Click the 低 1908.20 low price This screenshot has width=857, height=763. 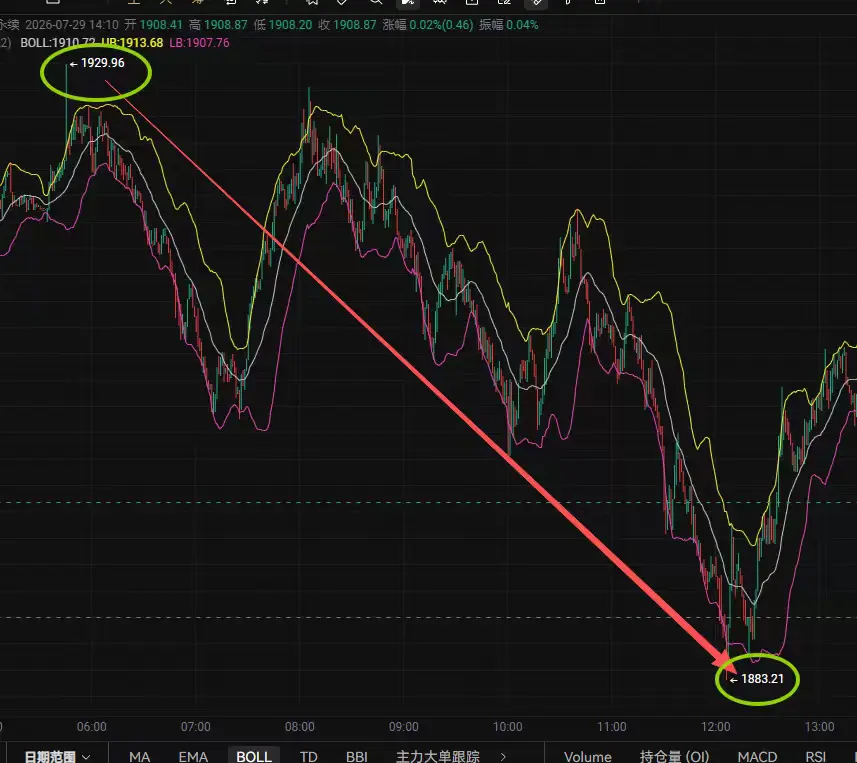click(x=283, y=25)
